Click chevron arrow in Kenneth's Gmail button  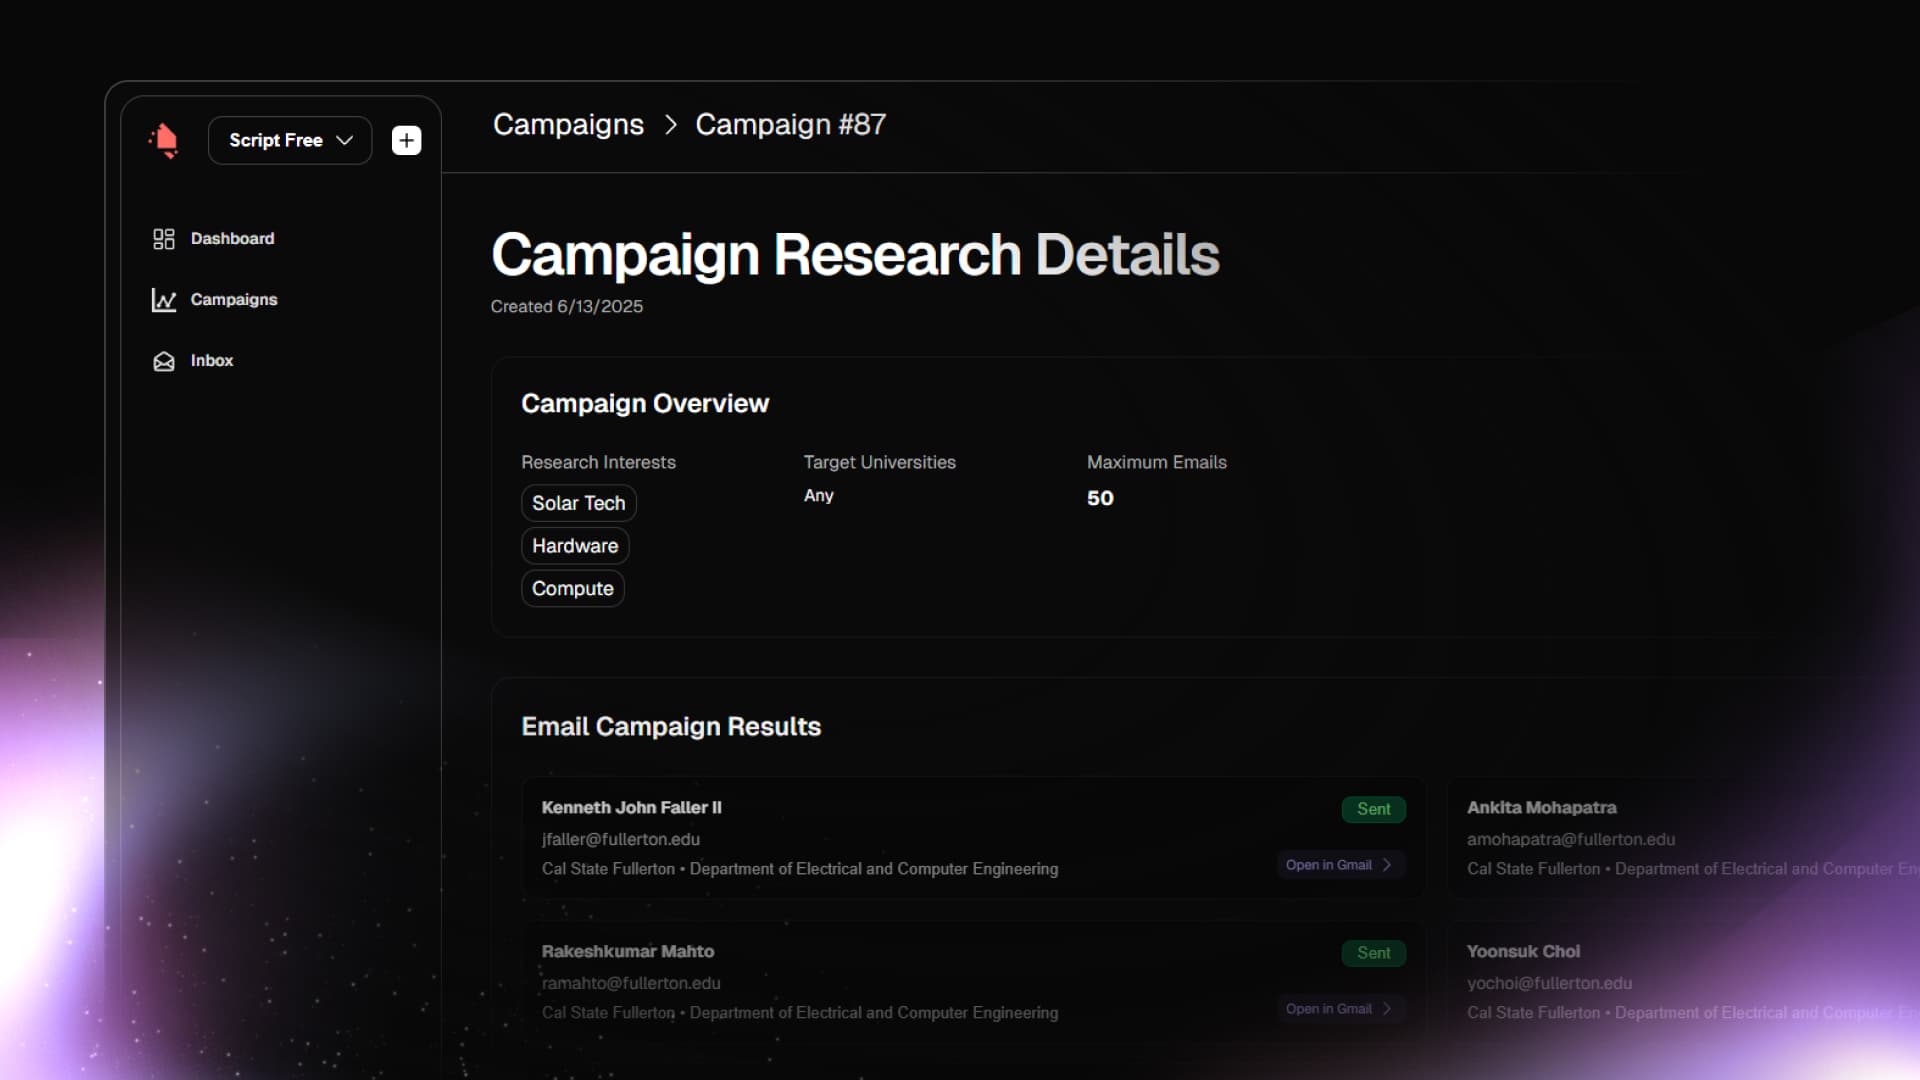coord(1387,865)
